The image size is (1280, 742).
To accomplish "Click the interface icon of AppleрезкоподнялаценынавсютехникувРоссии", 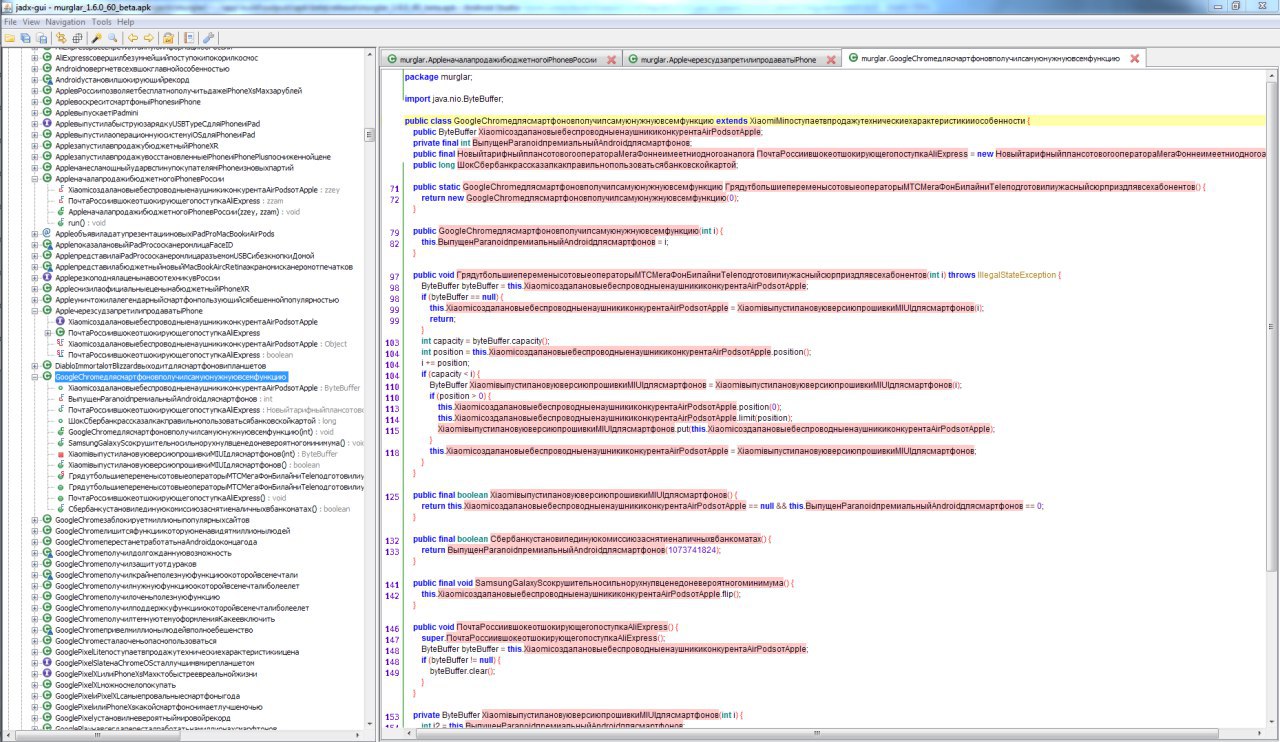I will [x=47, y=277].
